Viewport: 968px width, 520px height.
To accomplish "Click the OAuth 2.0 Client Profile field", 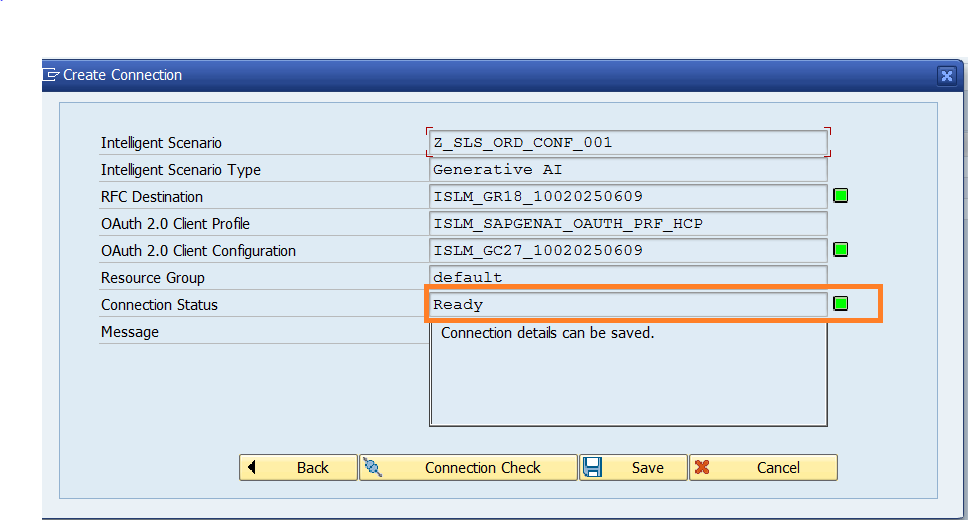I will pyautogui.click(x=628, y=223).
